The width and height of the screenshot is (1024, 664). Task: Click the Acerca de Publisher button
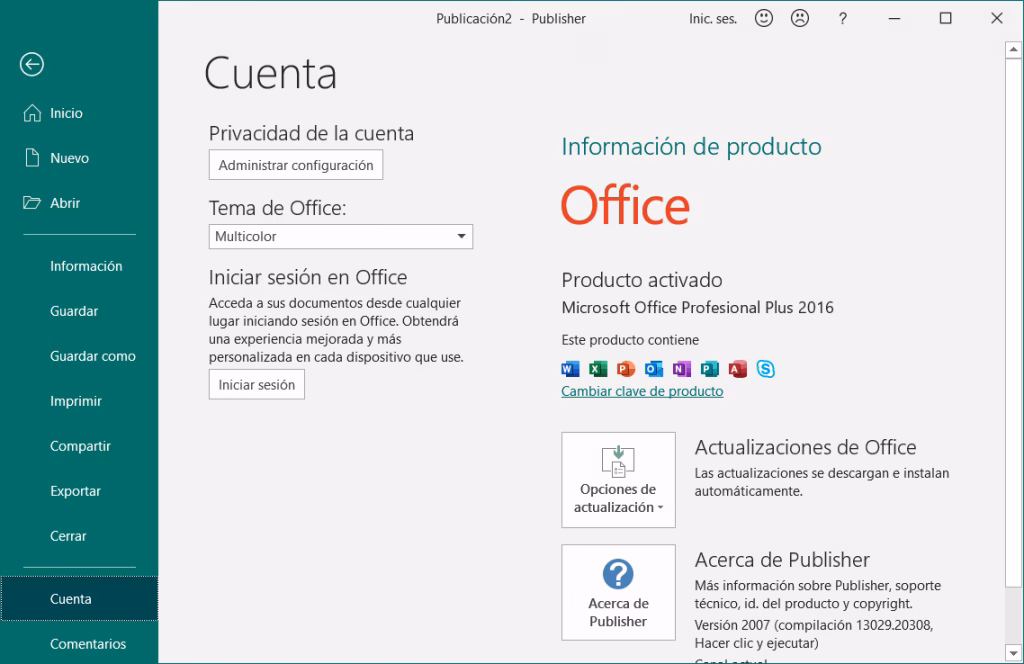[618, 592]
